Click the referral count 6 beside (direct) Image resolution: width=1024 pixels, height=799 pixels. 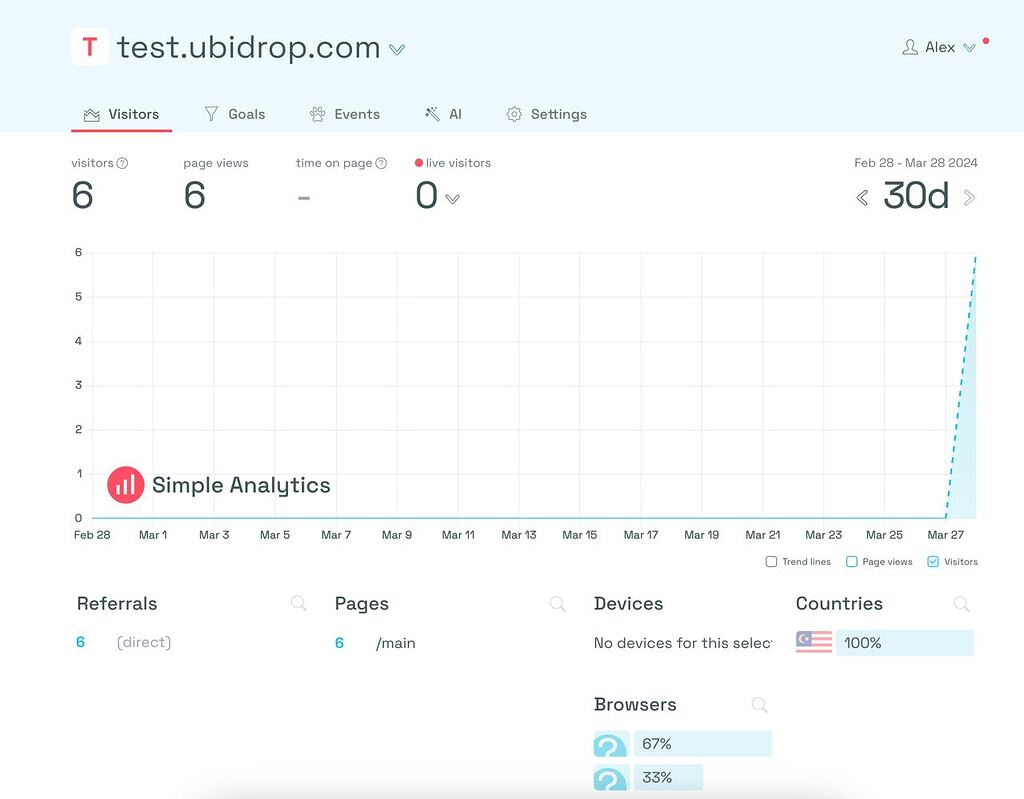coord(80,642)
